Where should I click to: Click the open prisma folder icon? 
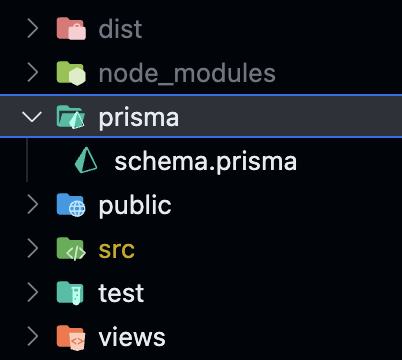[71, 117]
